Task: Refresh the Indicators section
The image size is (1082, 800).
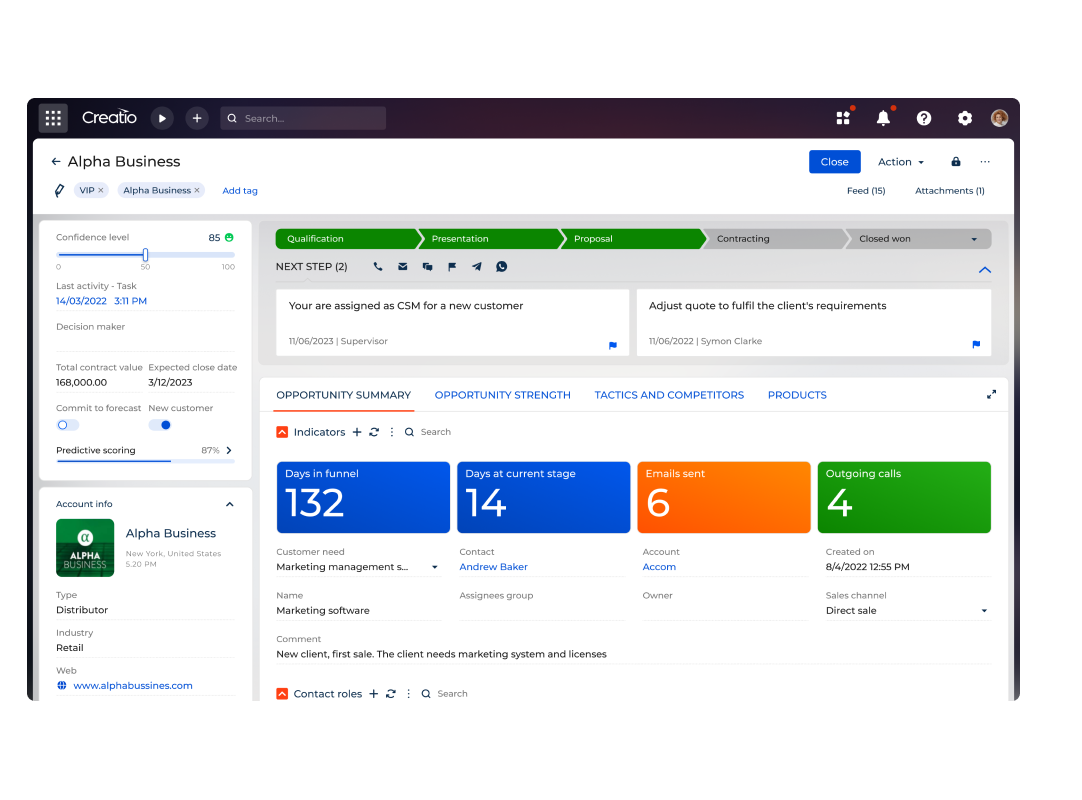Action: click(374, 432)
